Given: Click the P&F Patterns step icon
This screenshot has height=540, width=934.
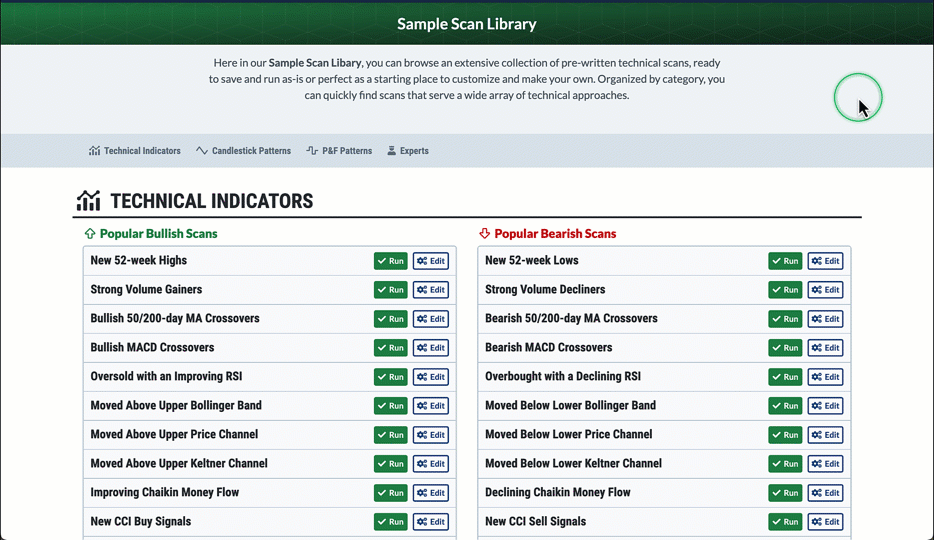Looking at the screenshot, I should pyautogui.click(x=312, y=151).
